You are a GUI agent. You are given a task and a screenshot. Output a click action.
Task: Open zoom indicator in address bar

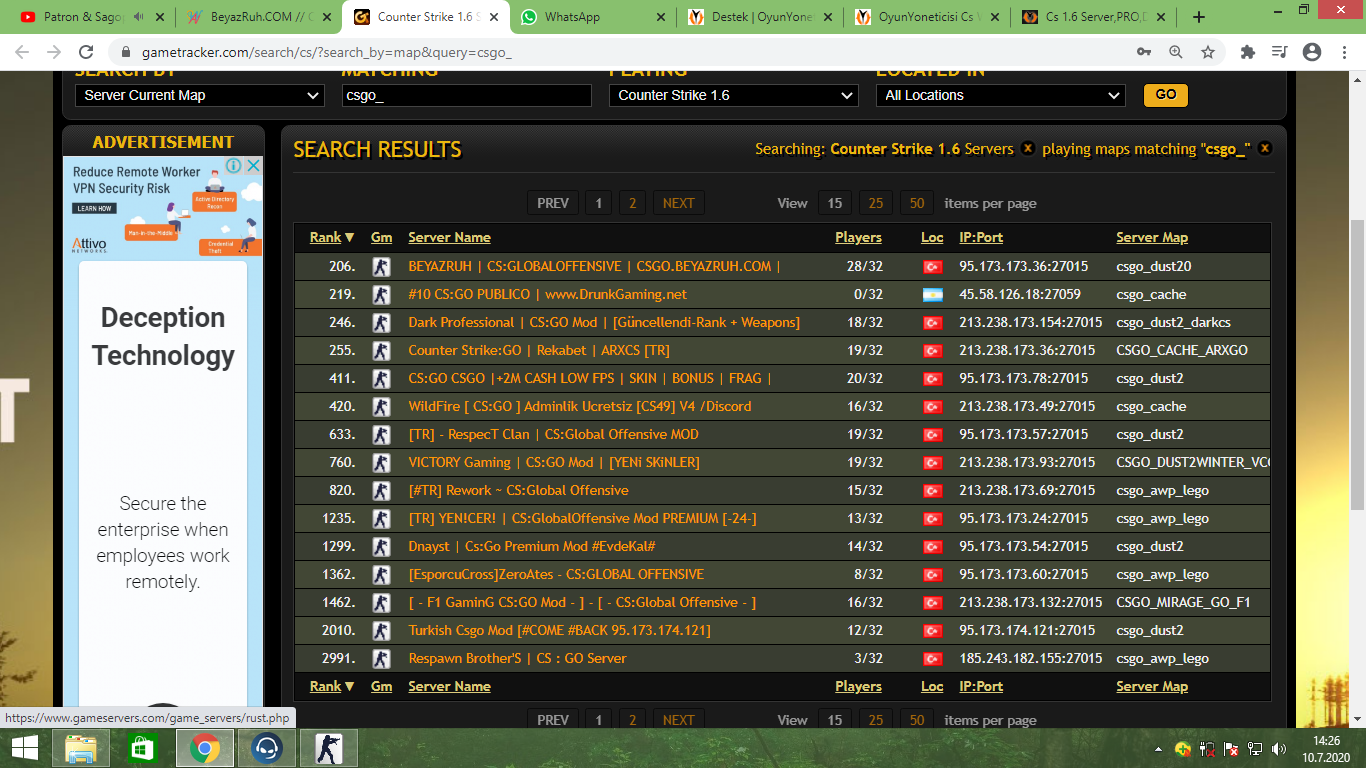(x=1176, y=52)
